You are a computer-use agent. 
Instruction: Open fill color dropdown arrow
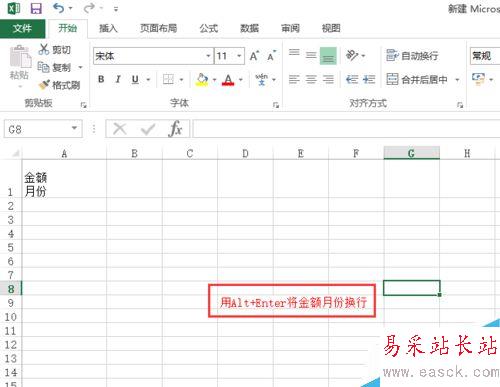click(x=214, y=79)
